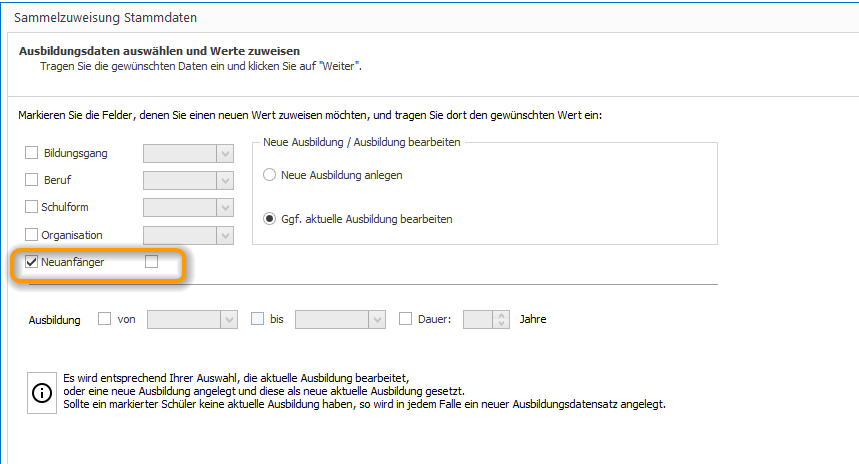Enable the Bildungsgang checkbox
The width and height of the screenshot is (859, 464).
[x=32, y=153]
